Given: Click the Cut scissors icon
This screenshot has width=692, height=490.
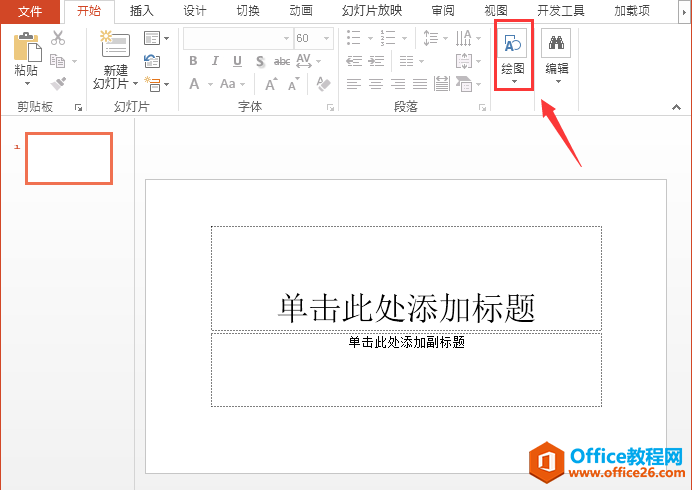Looking at the screenshot, I should [x=58, y=38].
